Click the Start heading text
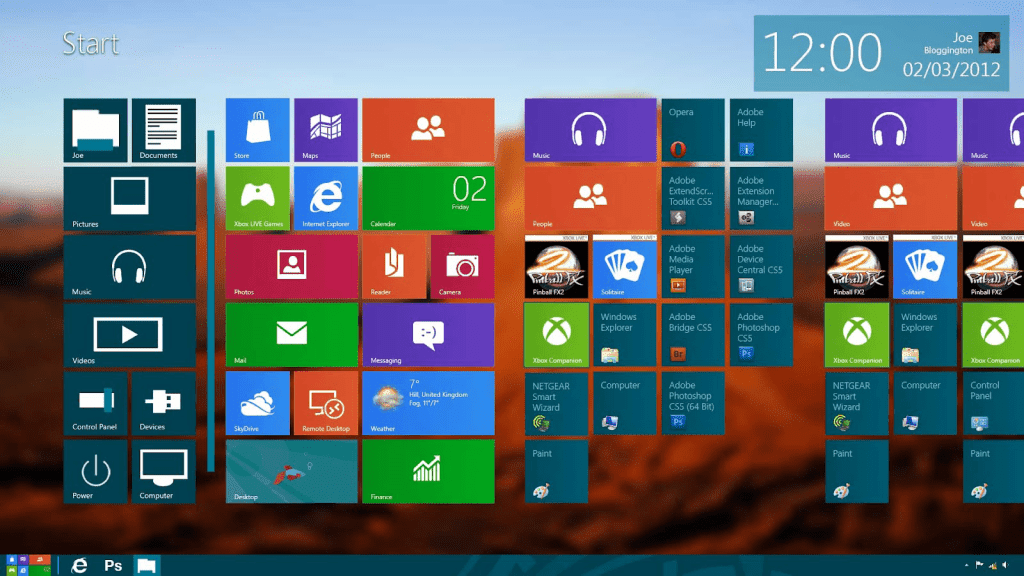 (x=91, y=44)
